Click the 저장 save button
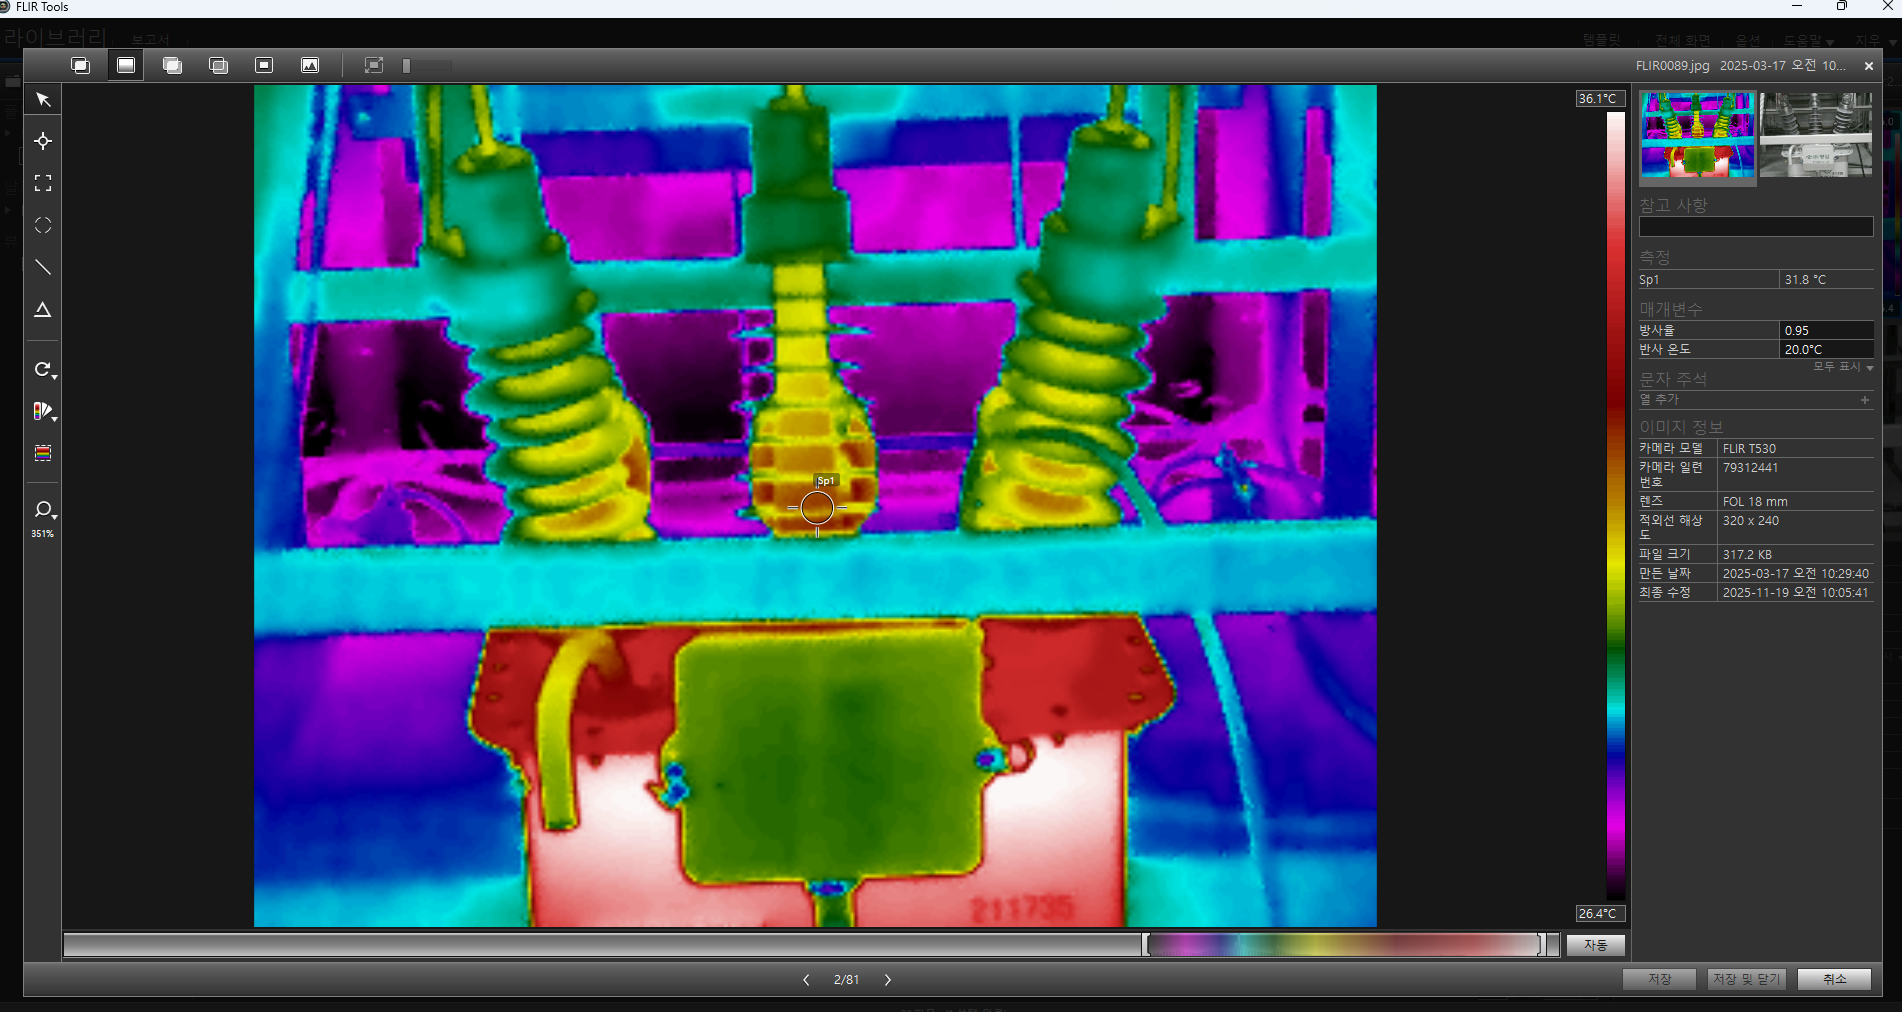Image resolution: width=1902 pixels, height=1012 pixels. (1659, 979)
